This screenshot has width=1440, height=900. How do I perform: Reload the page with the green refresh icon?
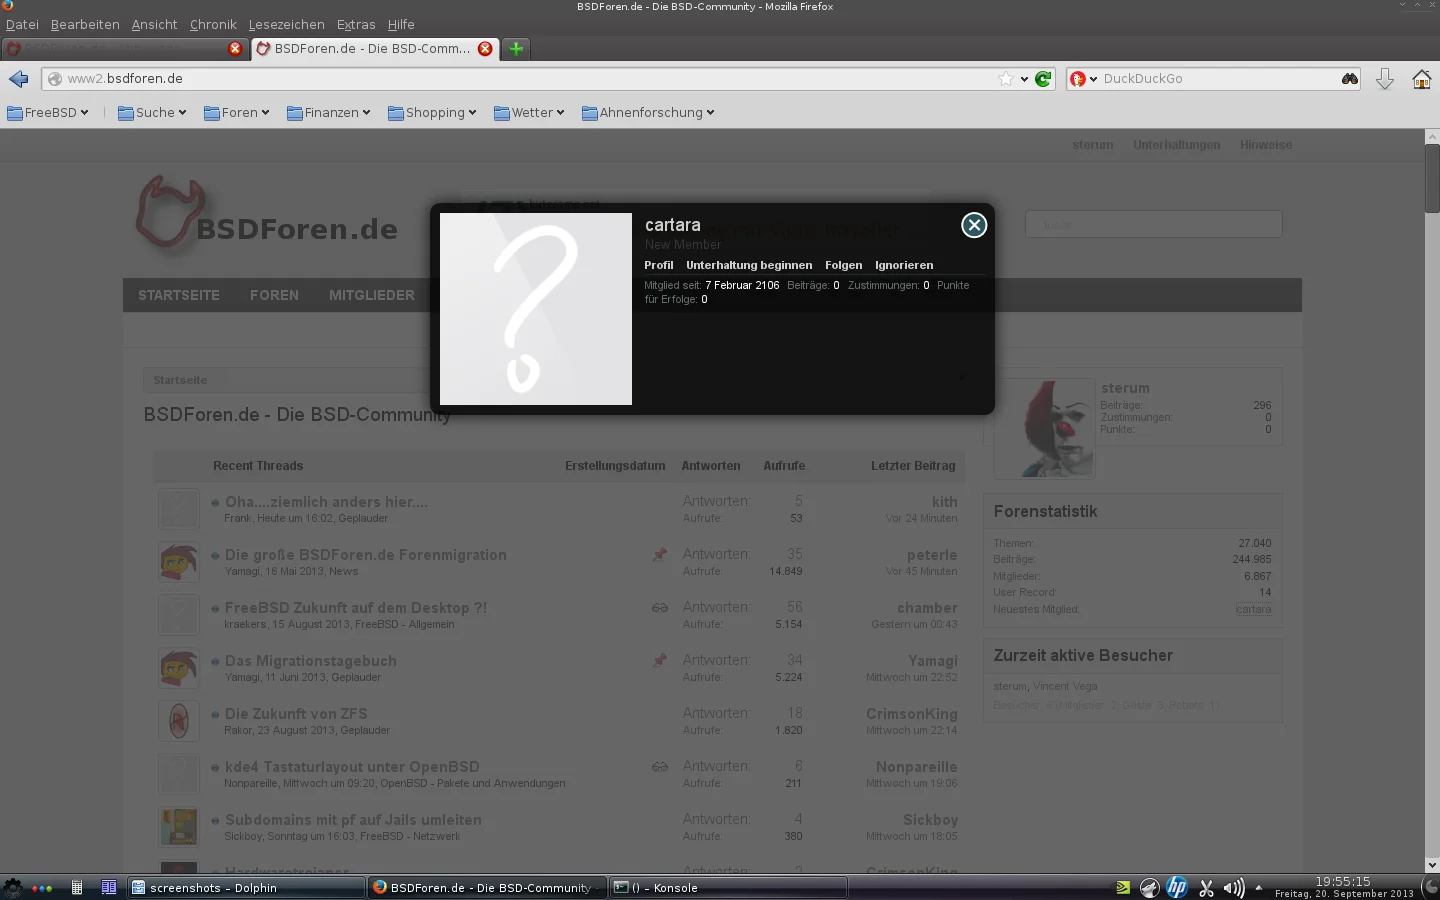click(1043, 79)
